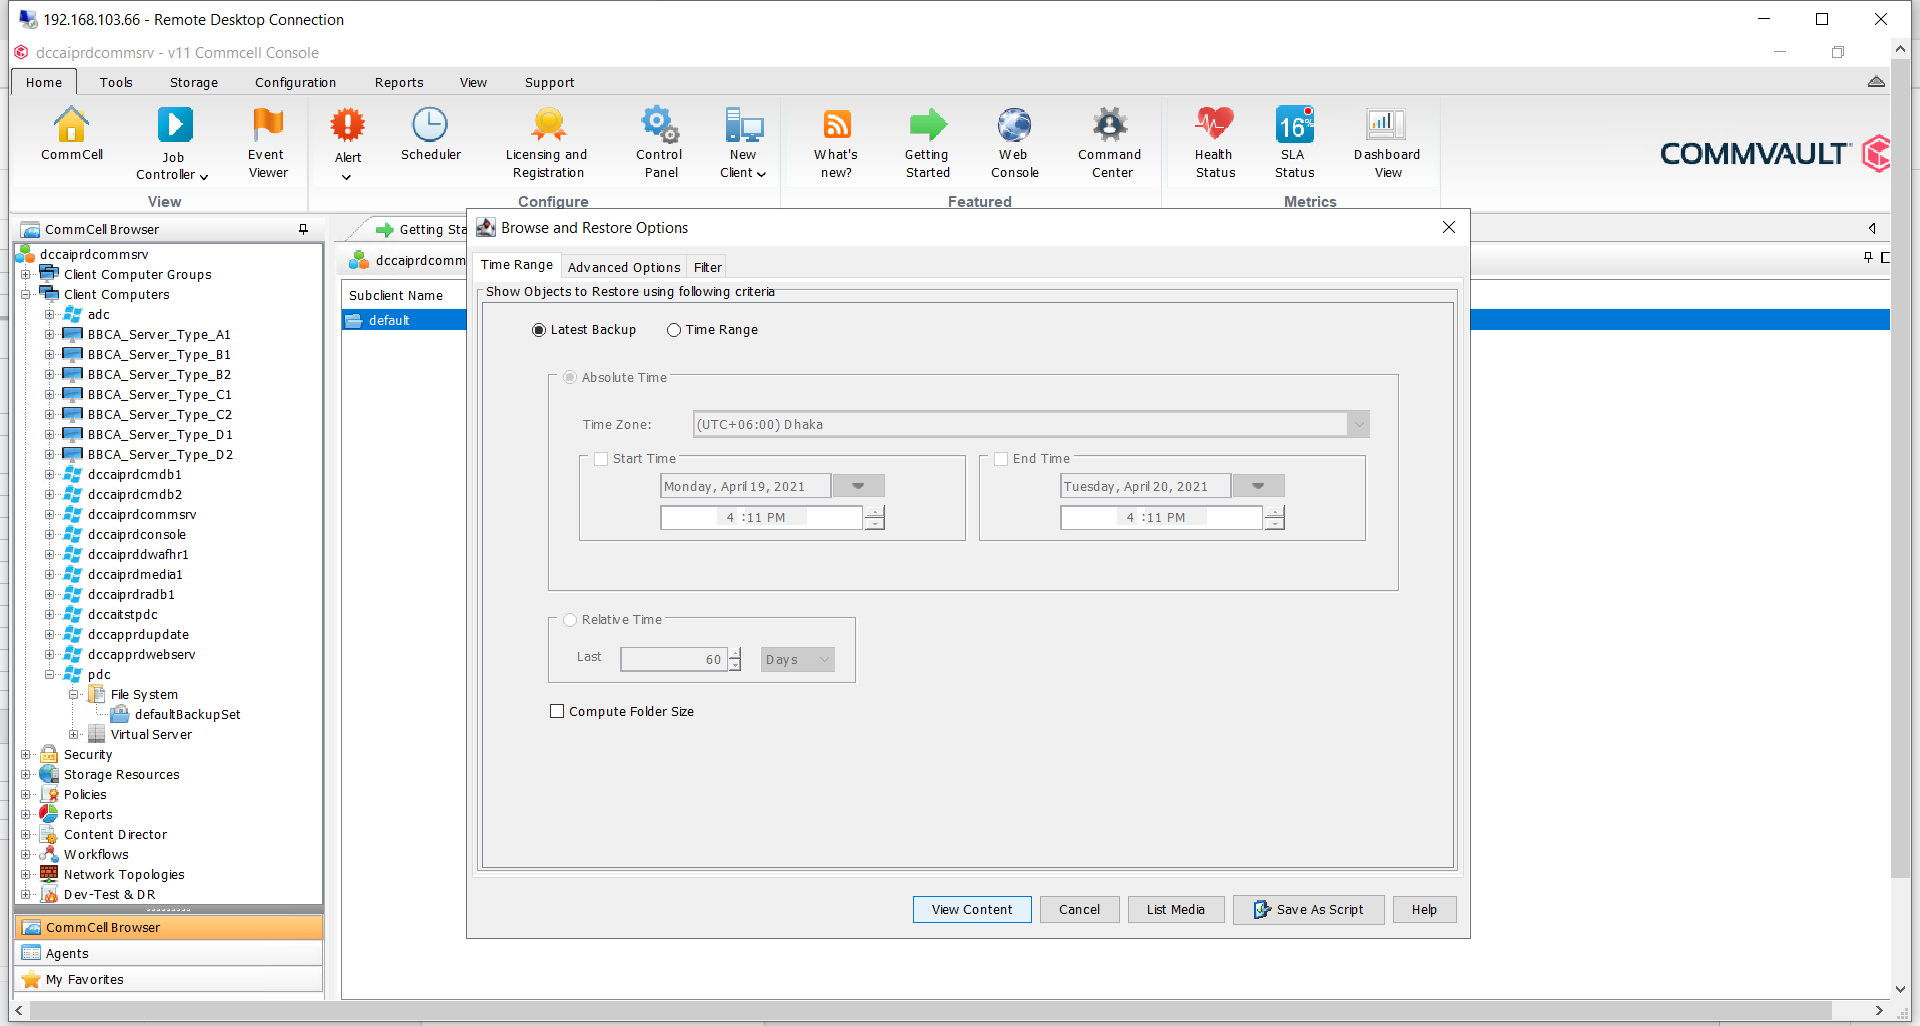Image resolution: width=1920 pixels, height=1026 pixels.
Task: Open the Configuration ribbon tab
Action: click(295, 82)
